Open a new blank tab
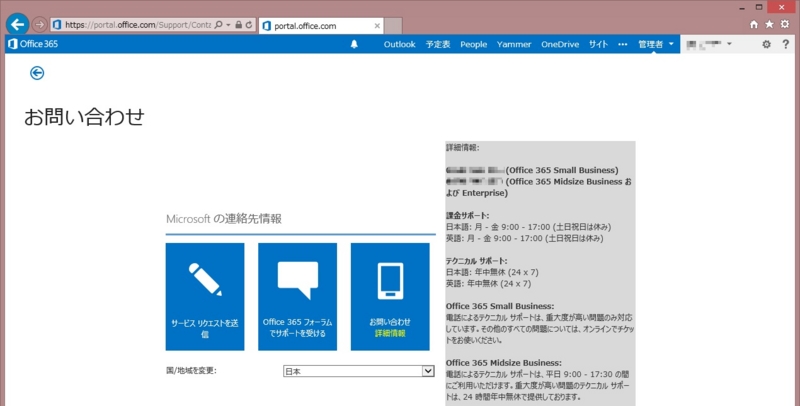This screenshot has width=800, height=406. pyautogui.click(x=393, y=26)
